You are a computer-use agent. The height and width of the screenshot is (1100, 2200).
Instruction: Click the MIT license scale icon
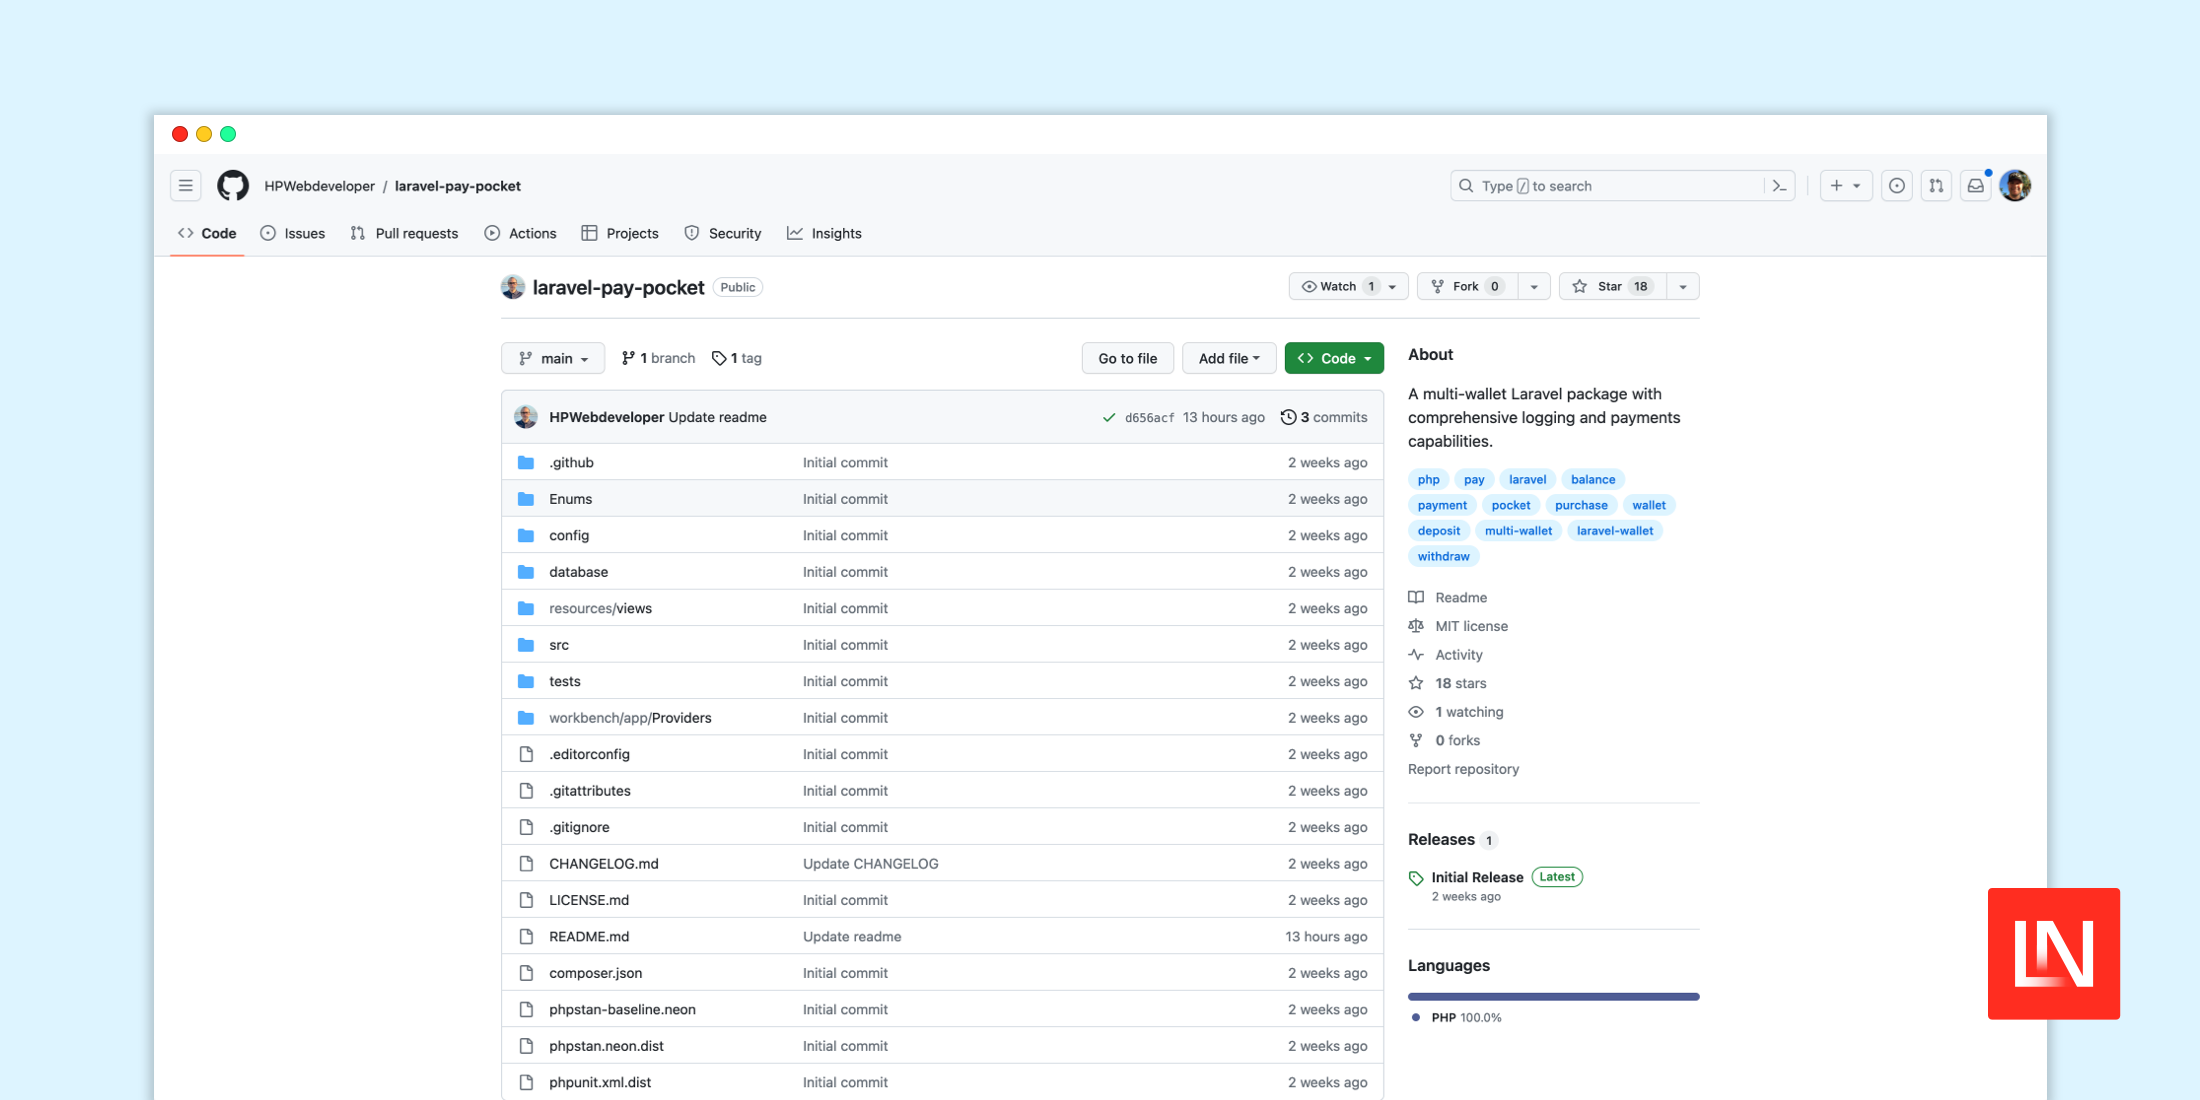pos(1416,626)
